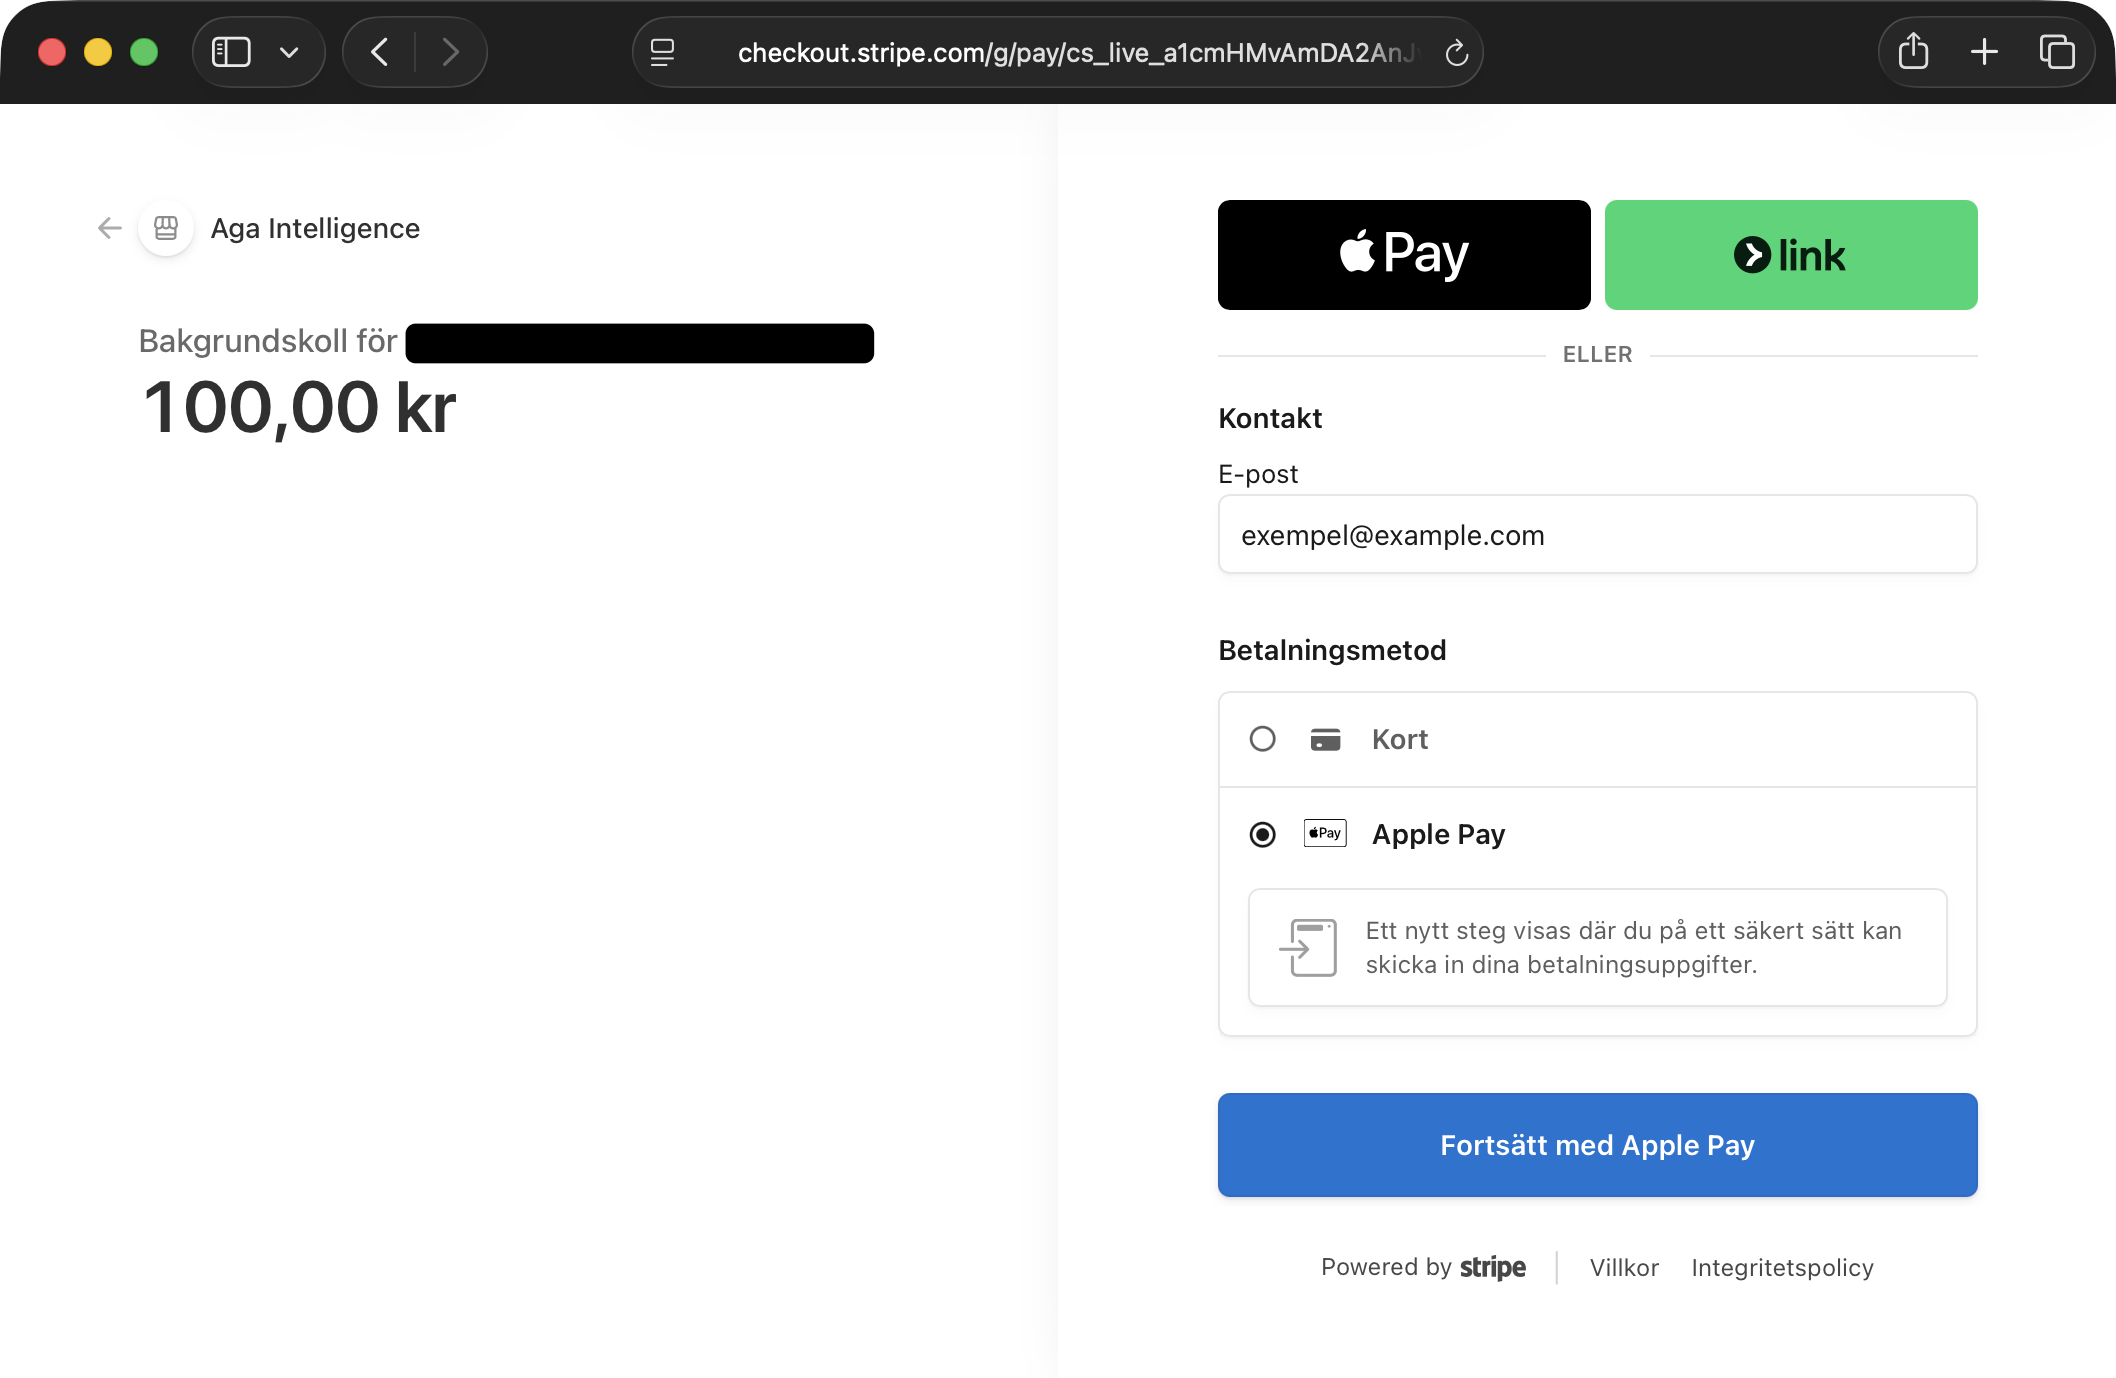
Task: Select the Kort radio button
Action: click(x=1263, y=739)
